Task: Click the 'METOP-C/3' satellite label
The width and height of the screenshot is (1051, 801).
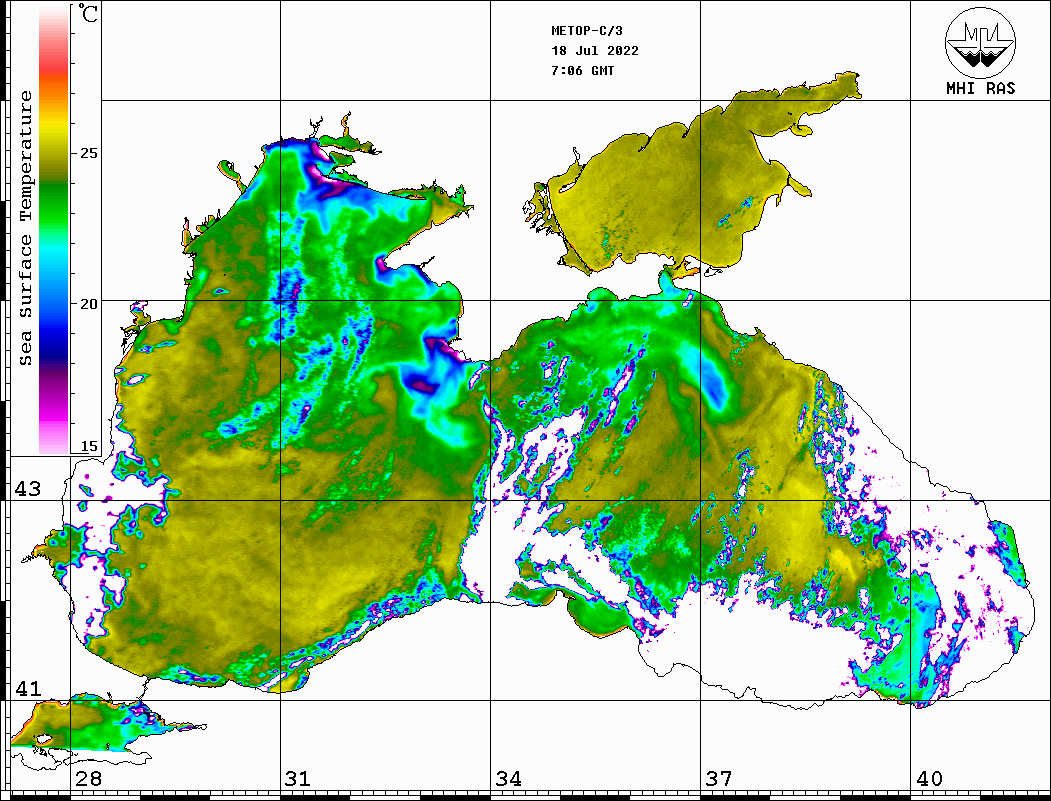Action: click(x=587, y=31)
